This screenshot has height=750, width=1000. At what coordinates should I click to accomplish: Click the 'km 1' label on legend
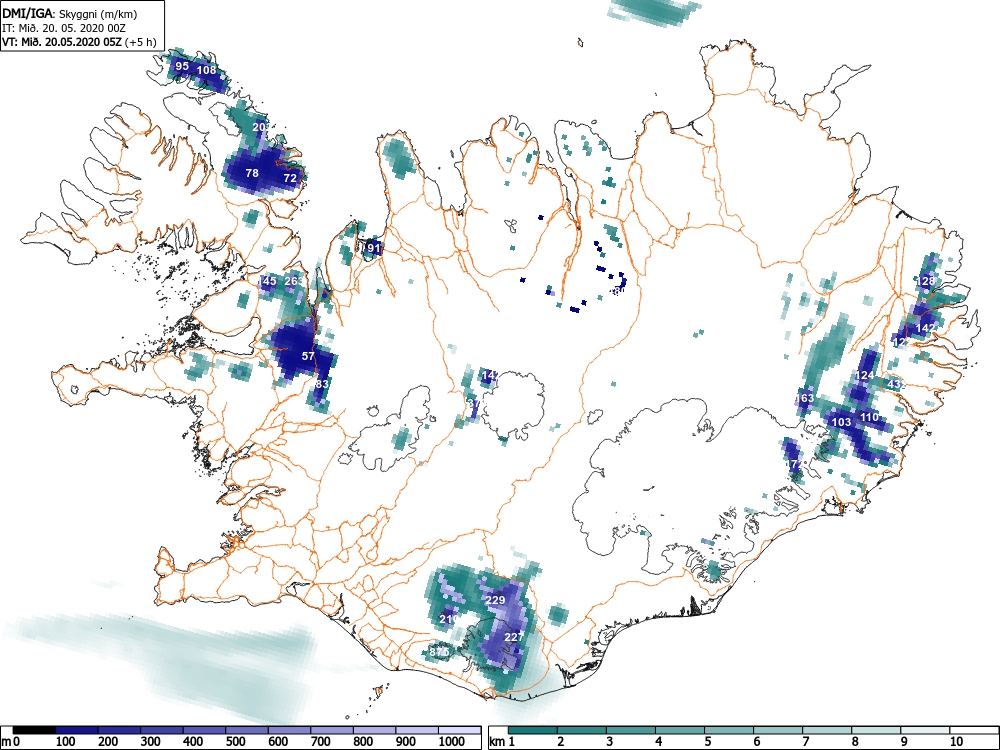502,742
